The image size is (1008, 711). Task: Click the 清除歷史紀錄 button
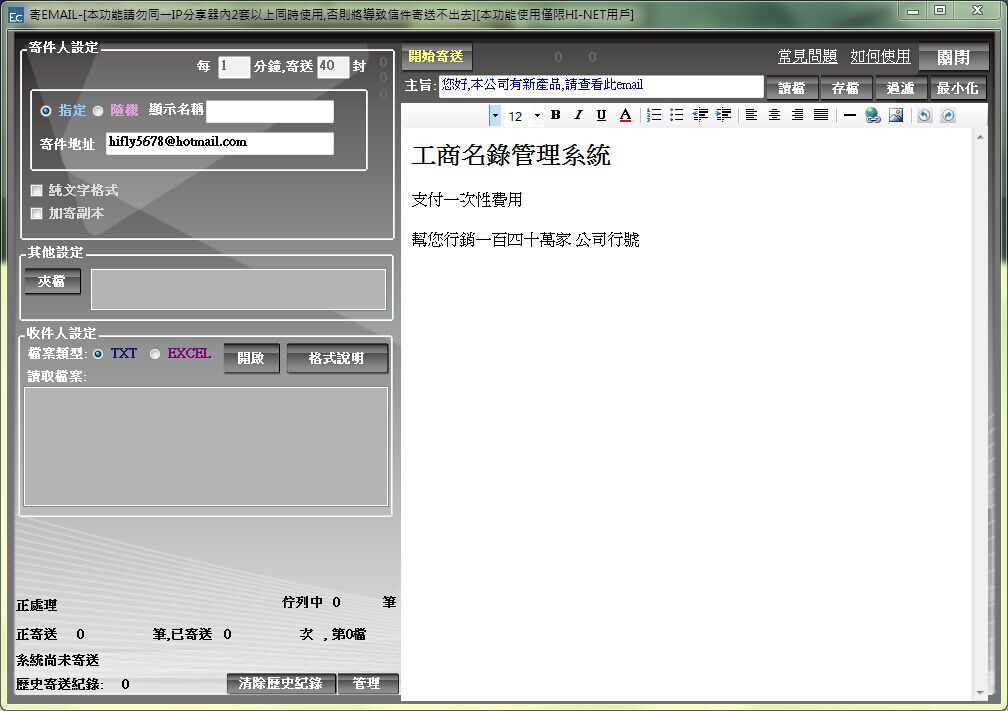(x=281, y=683)
